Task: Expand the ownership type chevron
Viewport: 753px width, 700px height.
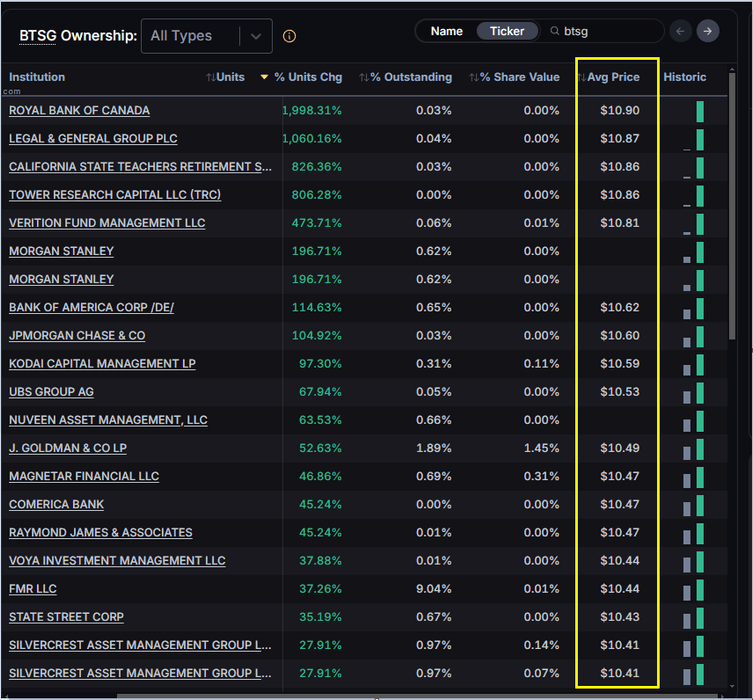Action: click(256, 36)
